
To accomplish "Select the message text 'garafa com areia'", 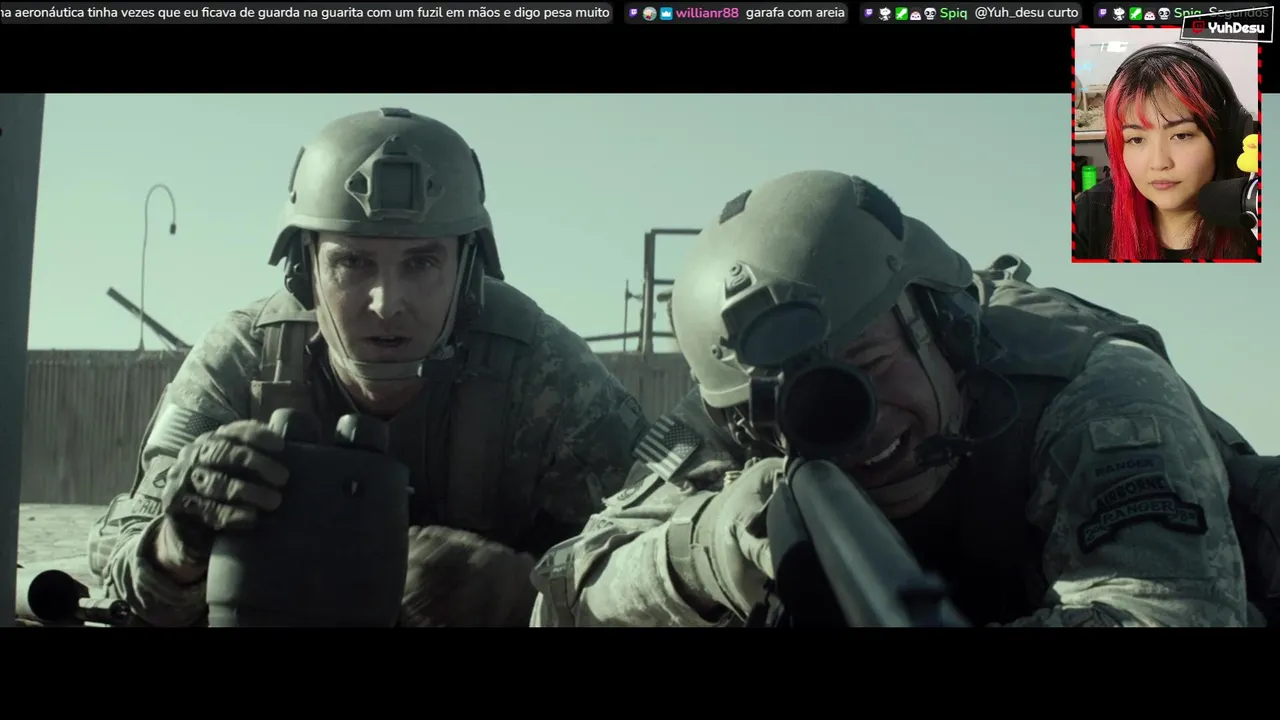I will click(x=795, y=13).
